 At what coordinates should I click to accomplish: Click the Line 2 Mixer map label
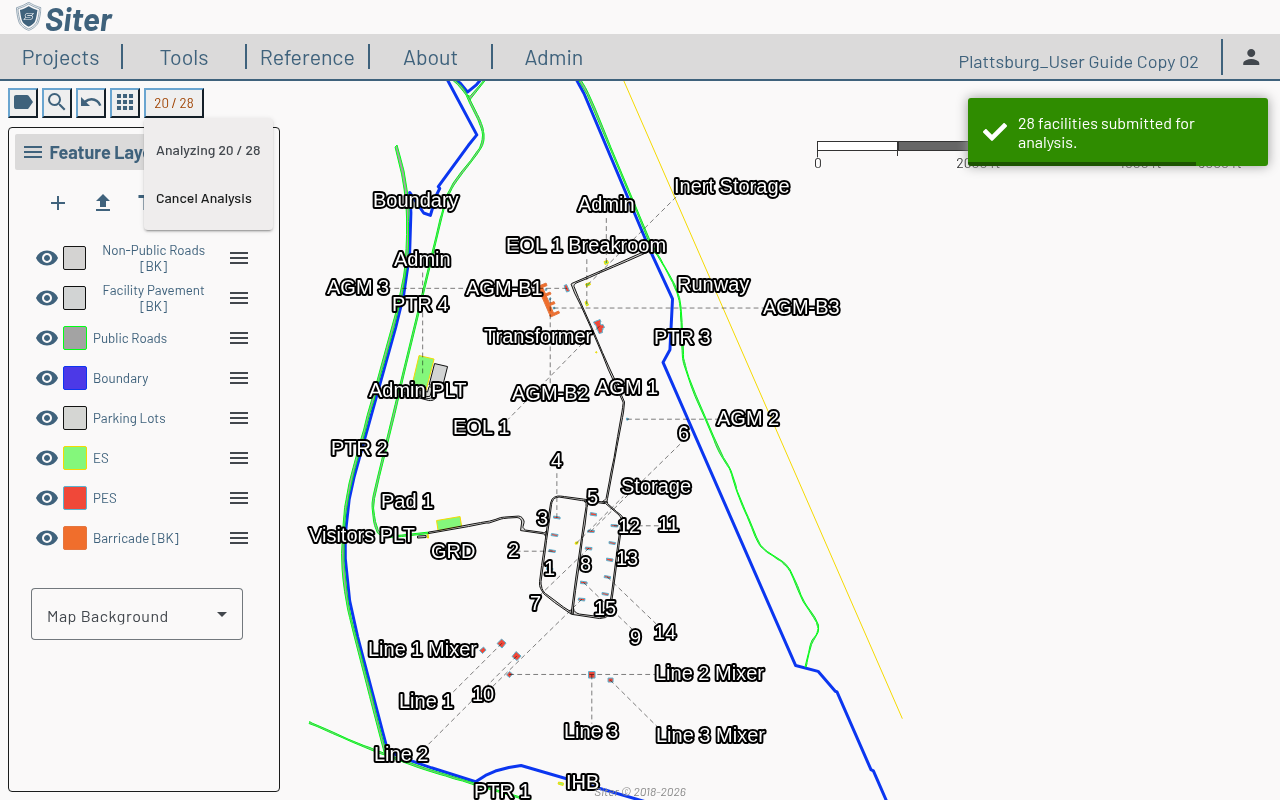(710, 673)
